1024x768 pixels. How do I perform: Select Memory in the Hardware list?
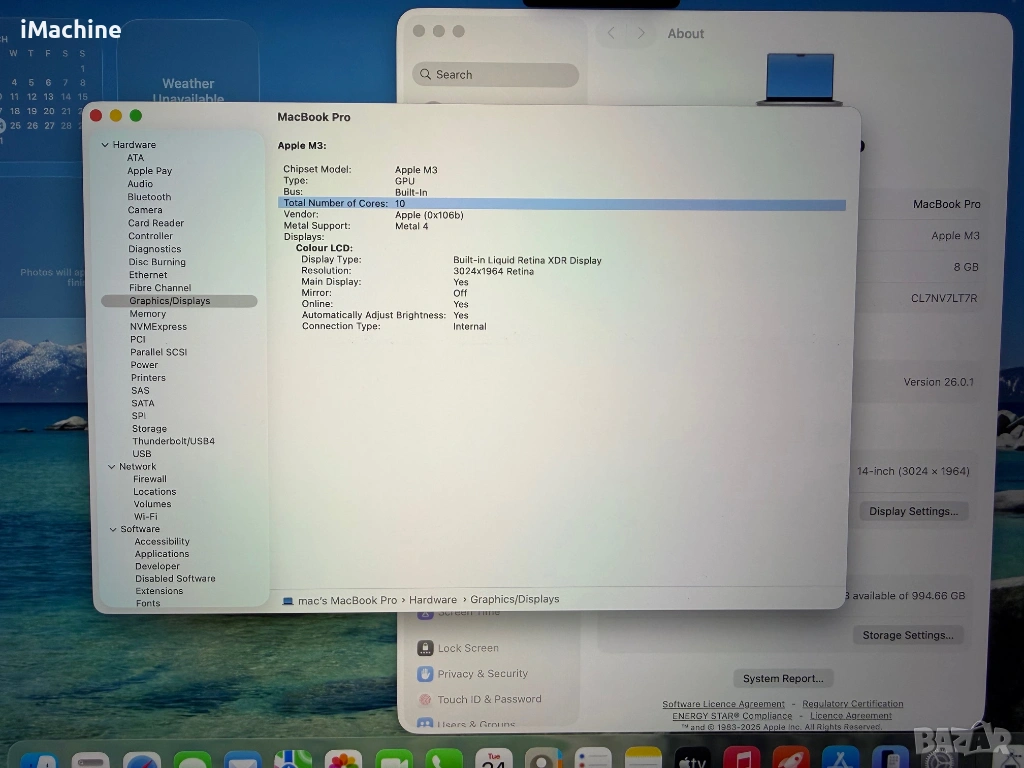[147, 314]
